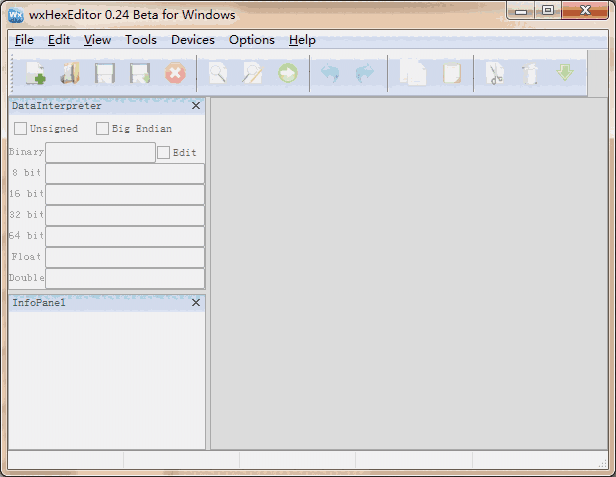Image resolution: width=616 pixels, height=477 pixels.
Task: Open the Edit menu
Action: pos(59,40)
